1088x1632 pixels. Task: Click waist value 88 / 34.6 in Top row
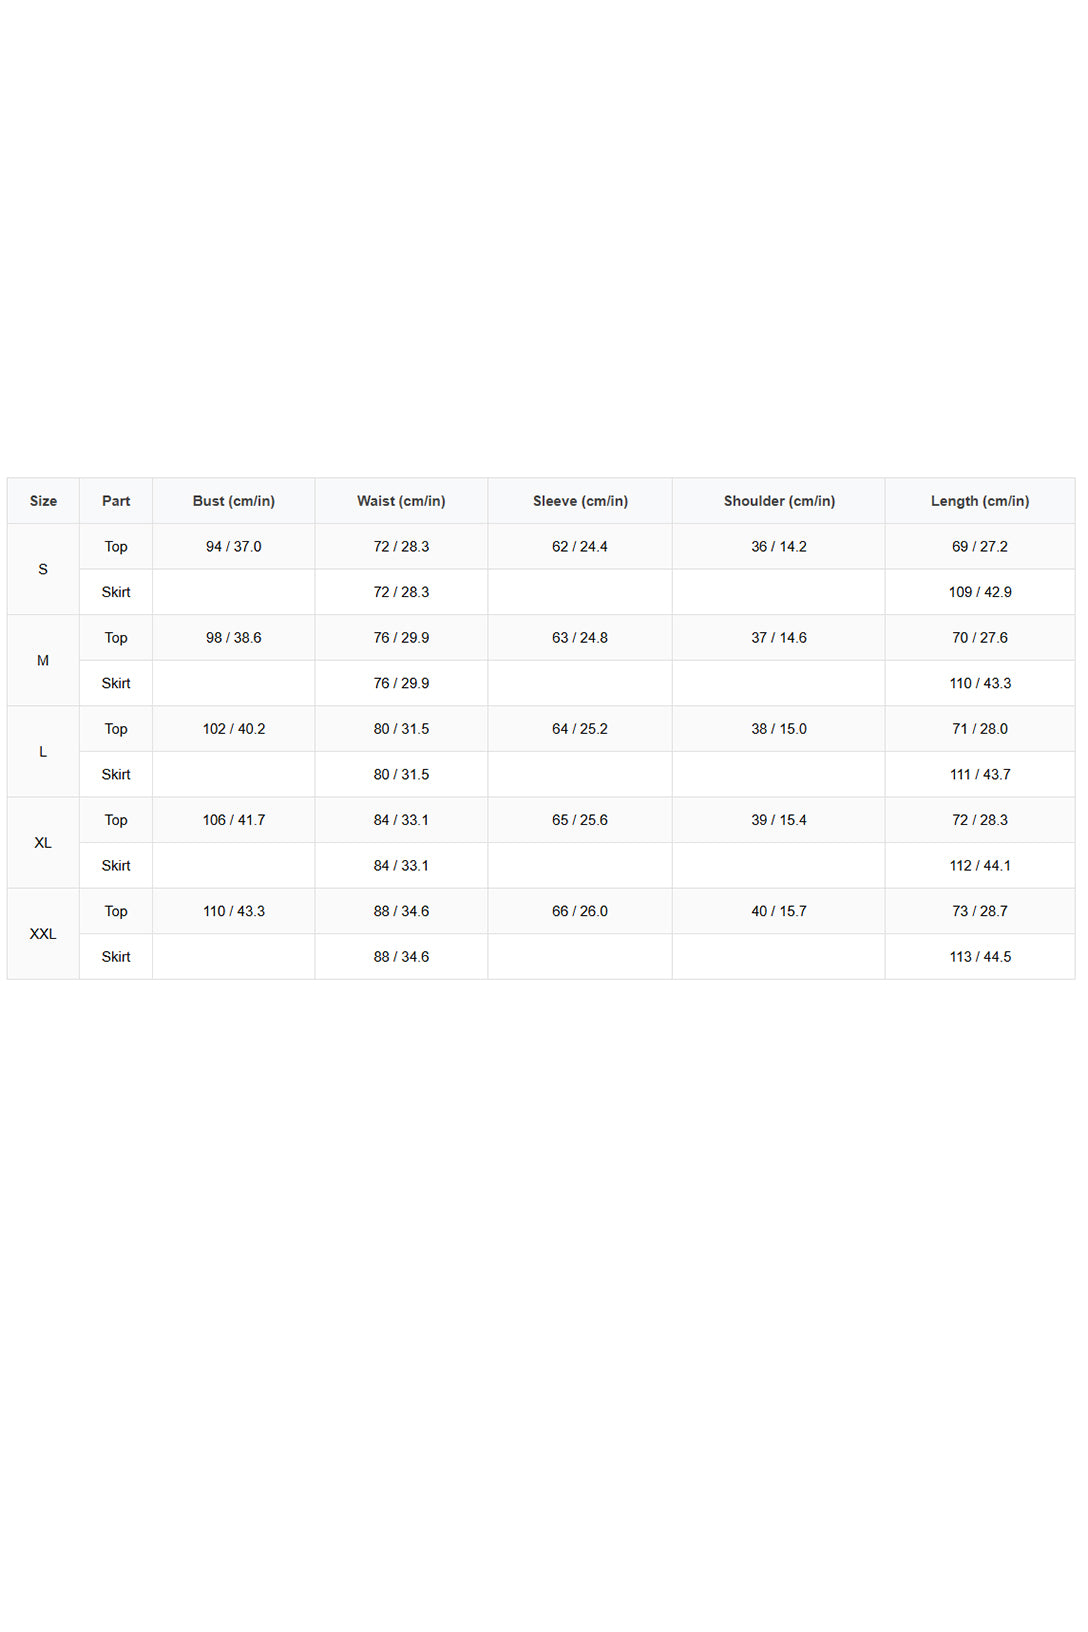tap(401, 911)
